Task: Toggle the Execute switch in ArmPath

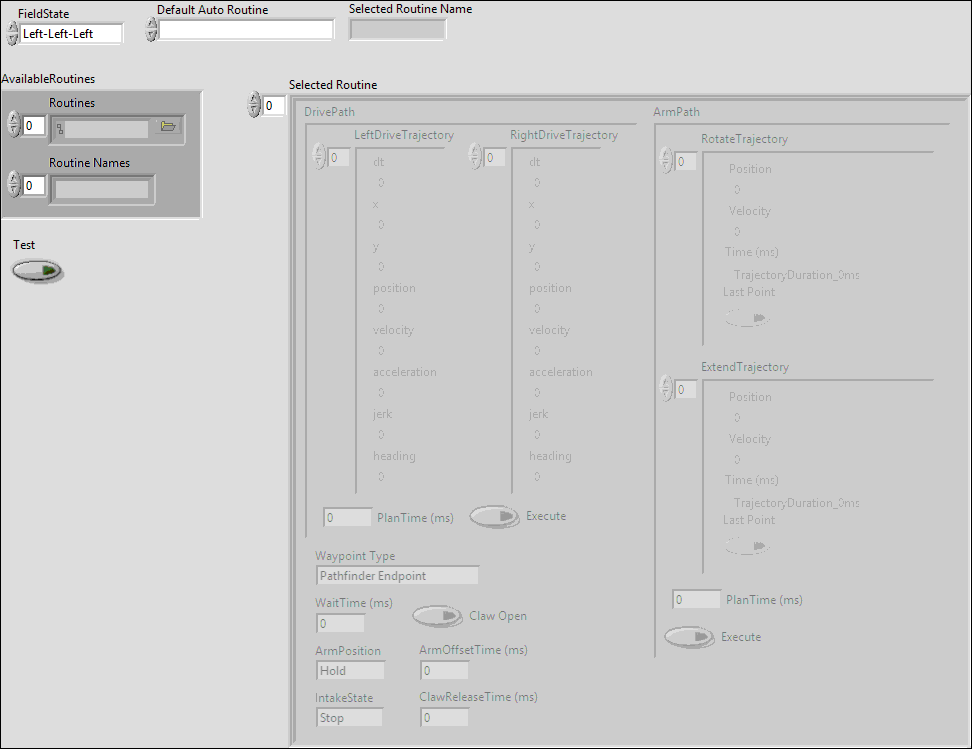Action: (688, 637)
